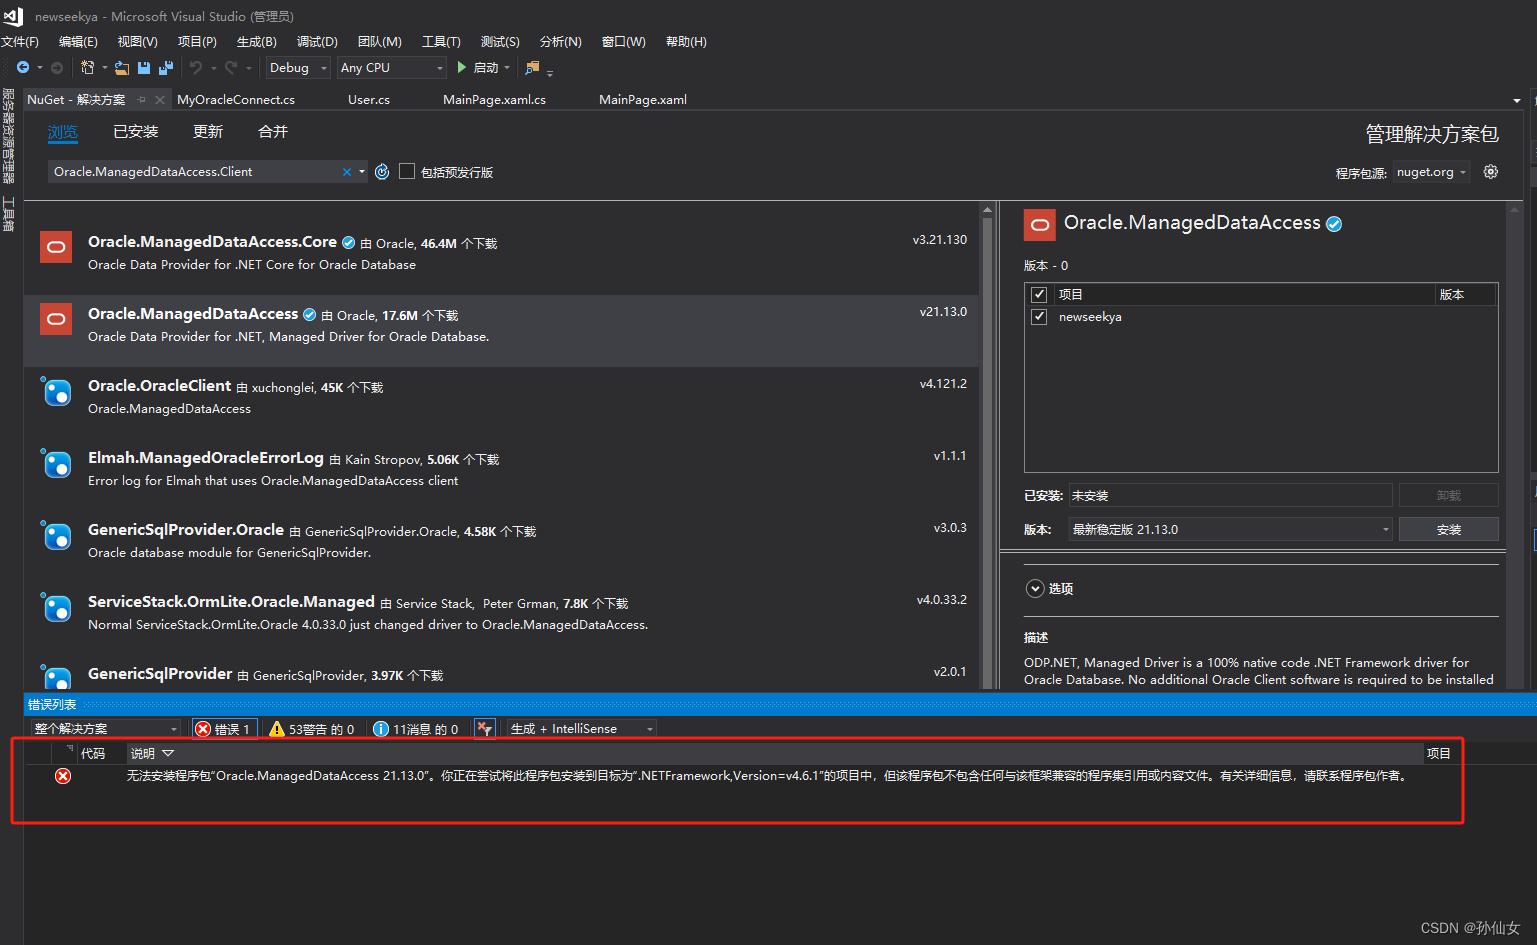Click the Undo arrow icon
This screenshot has height=945, width=1537.
[x=196, y=67]
